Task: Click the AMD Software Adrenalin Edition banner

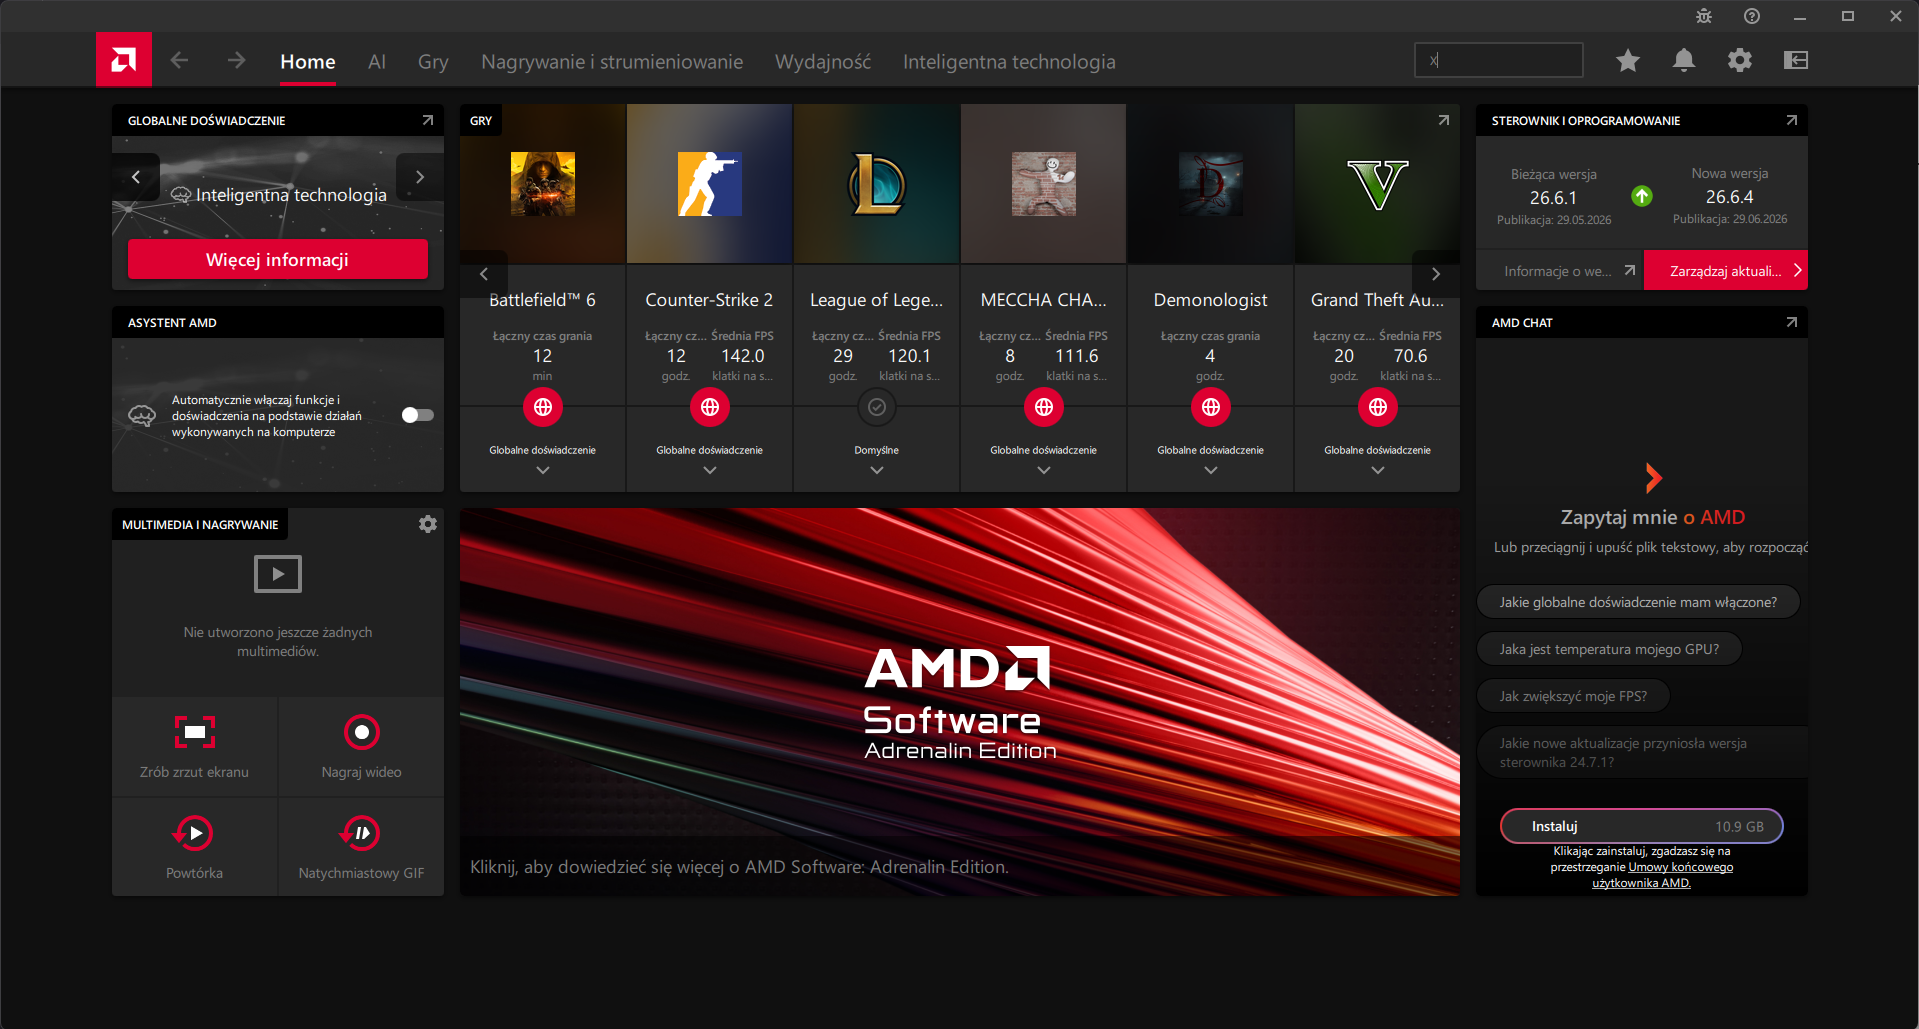Action: (960, 701)
